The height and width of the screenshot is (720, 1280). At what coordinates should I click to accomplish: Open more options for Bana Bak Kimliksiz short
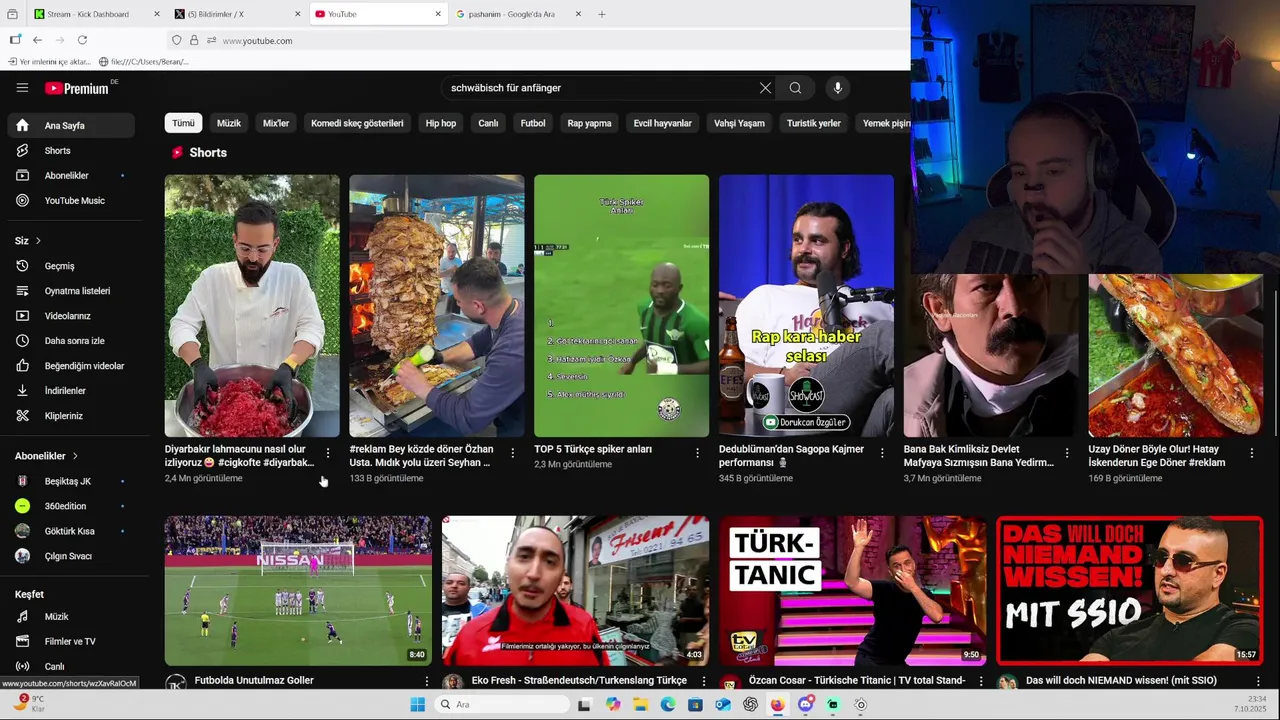point(1067,453)
